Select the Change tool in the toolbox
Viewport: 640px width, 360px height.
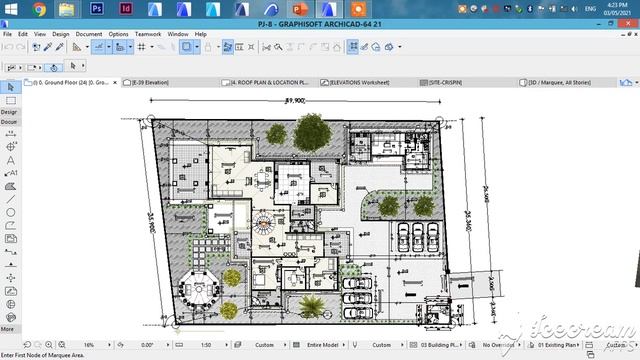point(11,317)
